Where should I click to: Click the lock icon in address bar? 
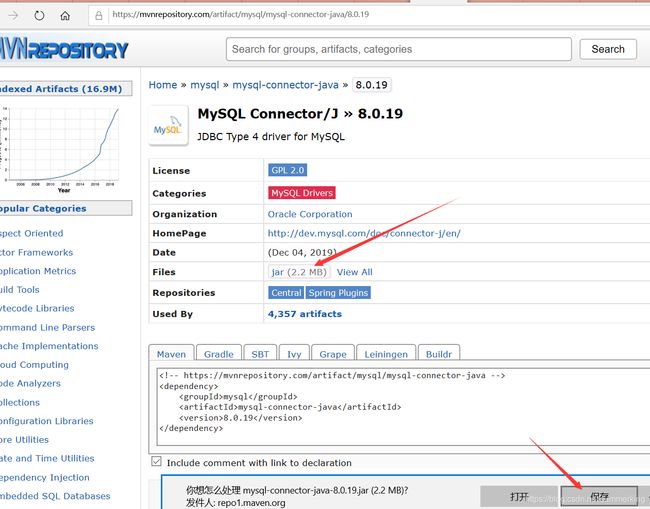[99, 16]
